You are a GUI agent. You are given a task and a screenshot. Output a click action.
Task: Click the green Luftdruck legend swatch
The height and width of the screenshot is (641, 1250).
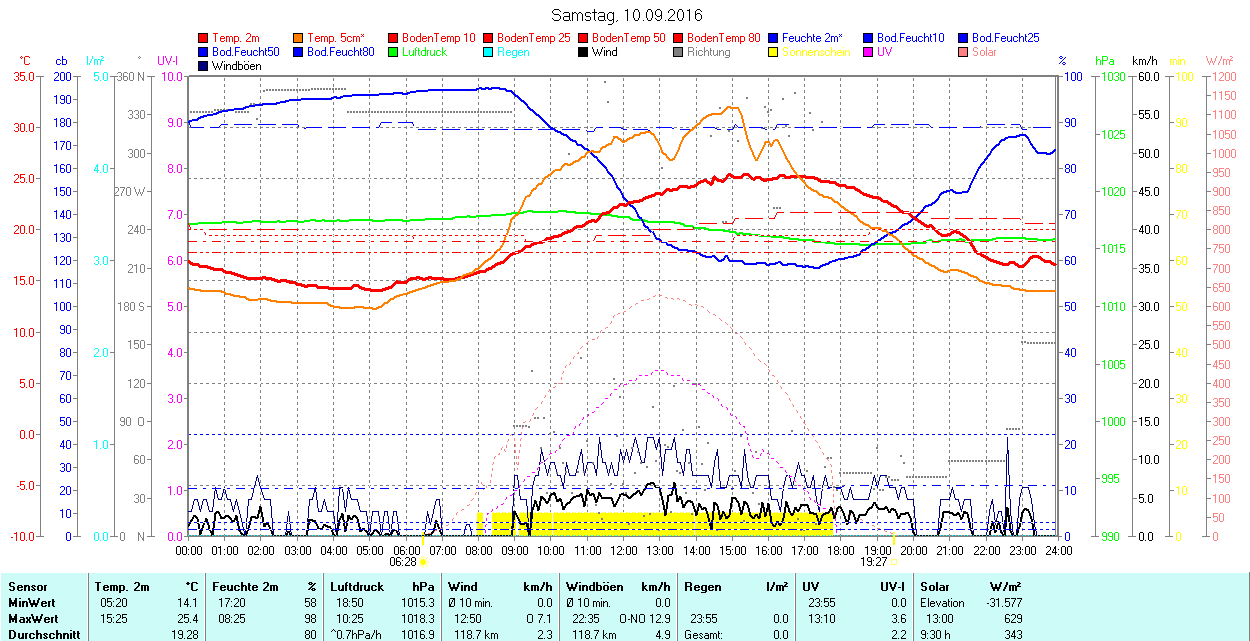[394, 52]
